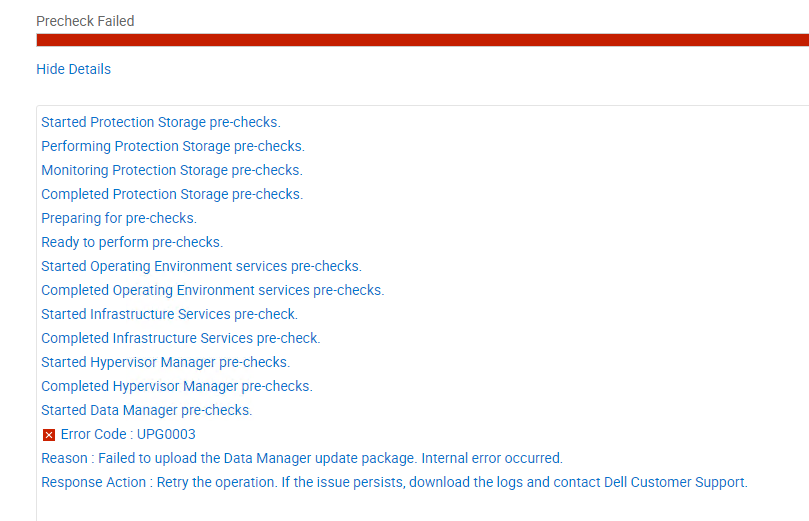809x521 pixels.
Task: Click 'Performing Protection Storage pre-checks' line
Action: 172,146
